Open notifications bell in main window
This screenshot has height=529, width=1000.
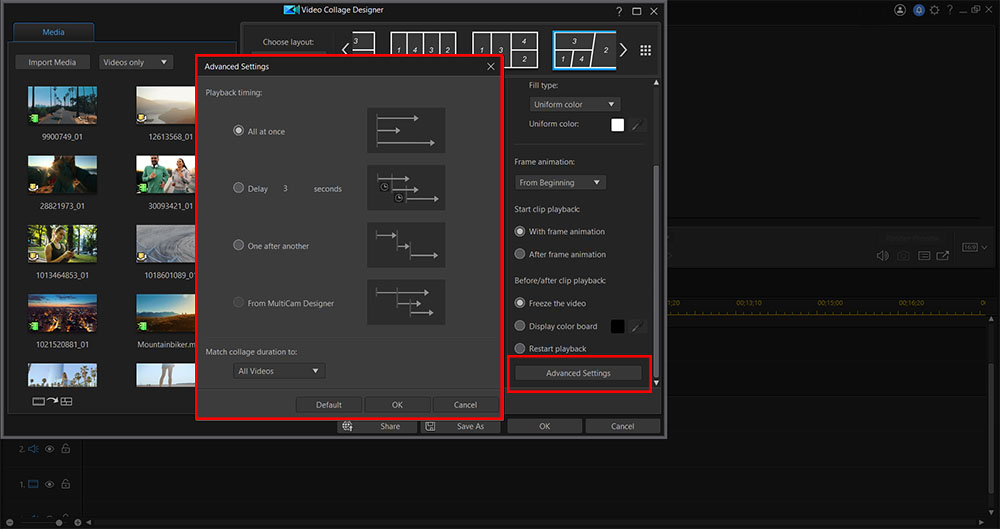[918, 10]
